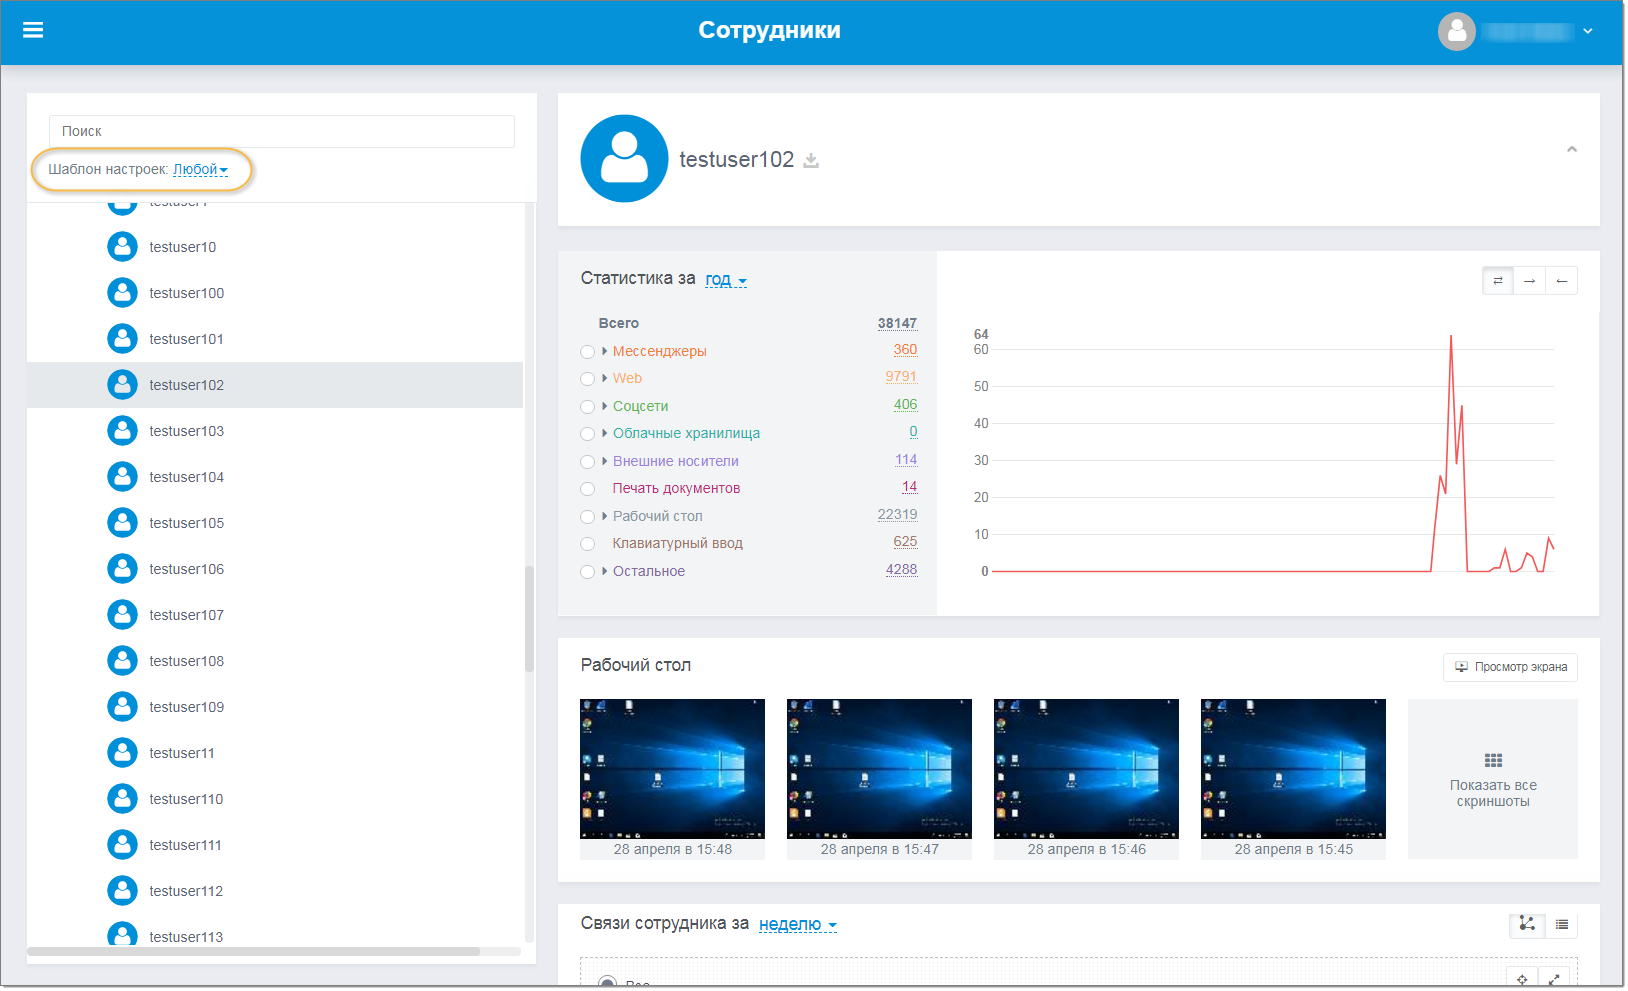The height and width of the screenshot is (991, 1628).
Task: Expand connections graph to fullscreen
Action: click(1554, 979)
